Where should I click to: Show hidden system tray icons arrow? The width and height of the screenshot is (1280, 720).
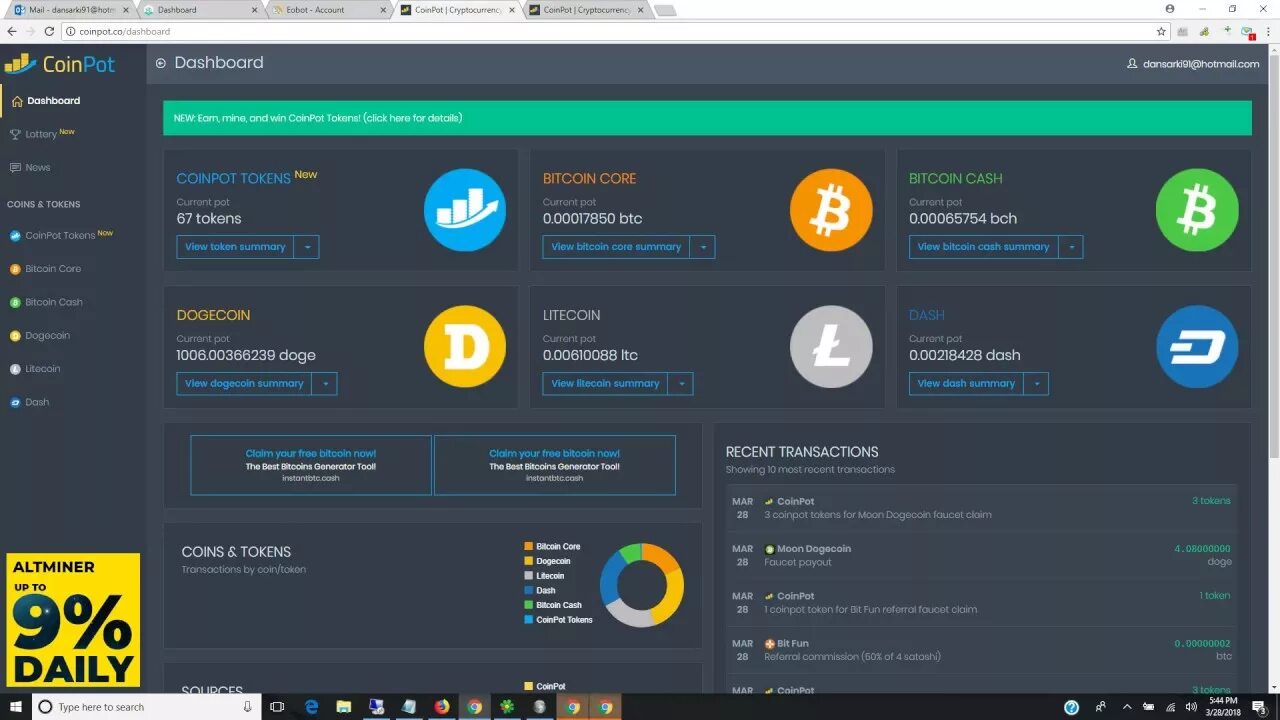click(x=1127, y=707)
